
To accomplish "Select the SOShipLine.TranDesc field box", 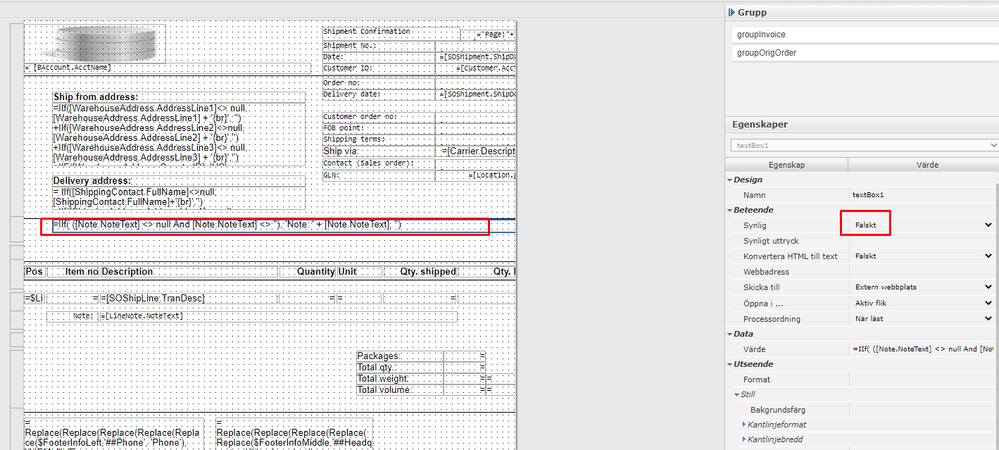I will (x=189, y=298).
